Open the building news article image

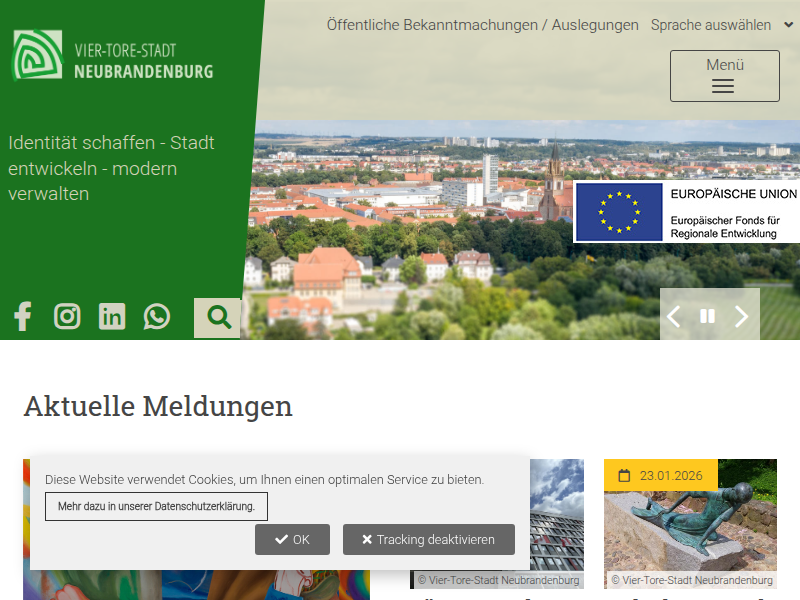click(556, 520)
